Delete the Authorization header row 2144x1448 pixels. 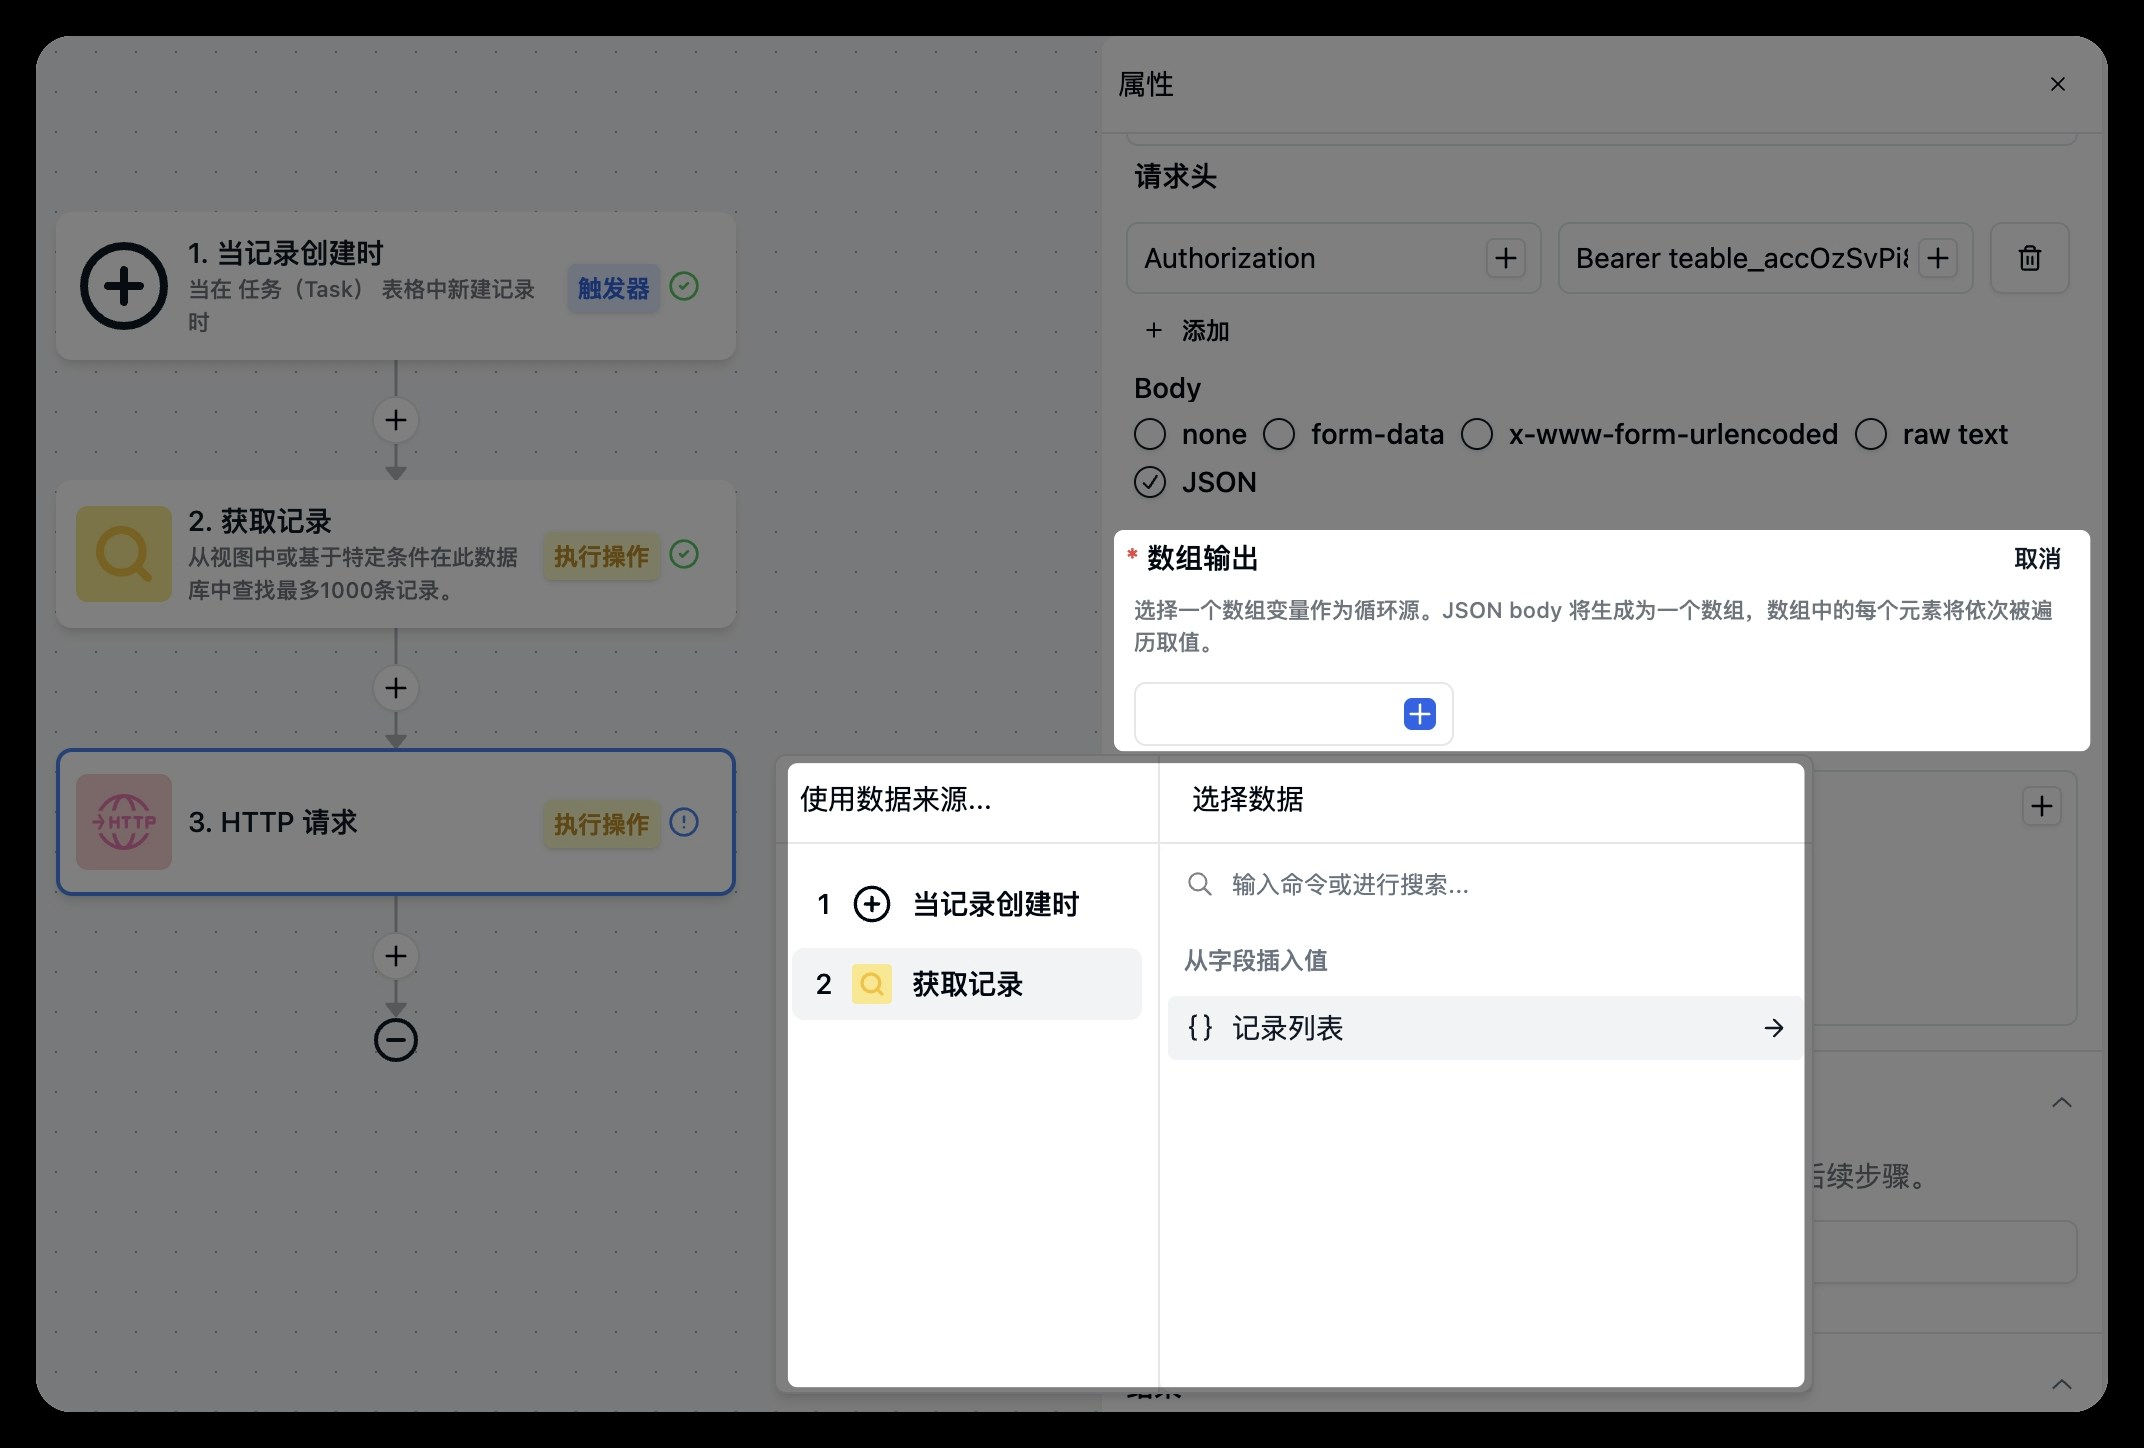click(x=2030, y=258)
